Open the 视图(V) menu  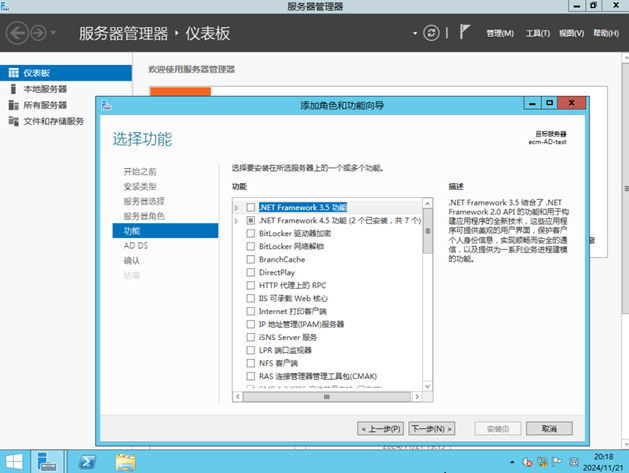click(x=571, y=33)
